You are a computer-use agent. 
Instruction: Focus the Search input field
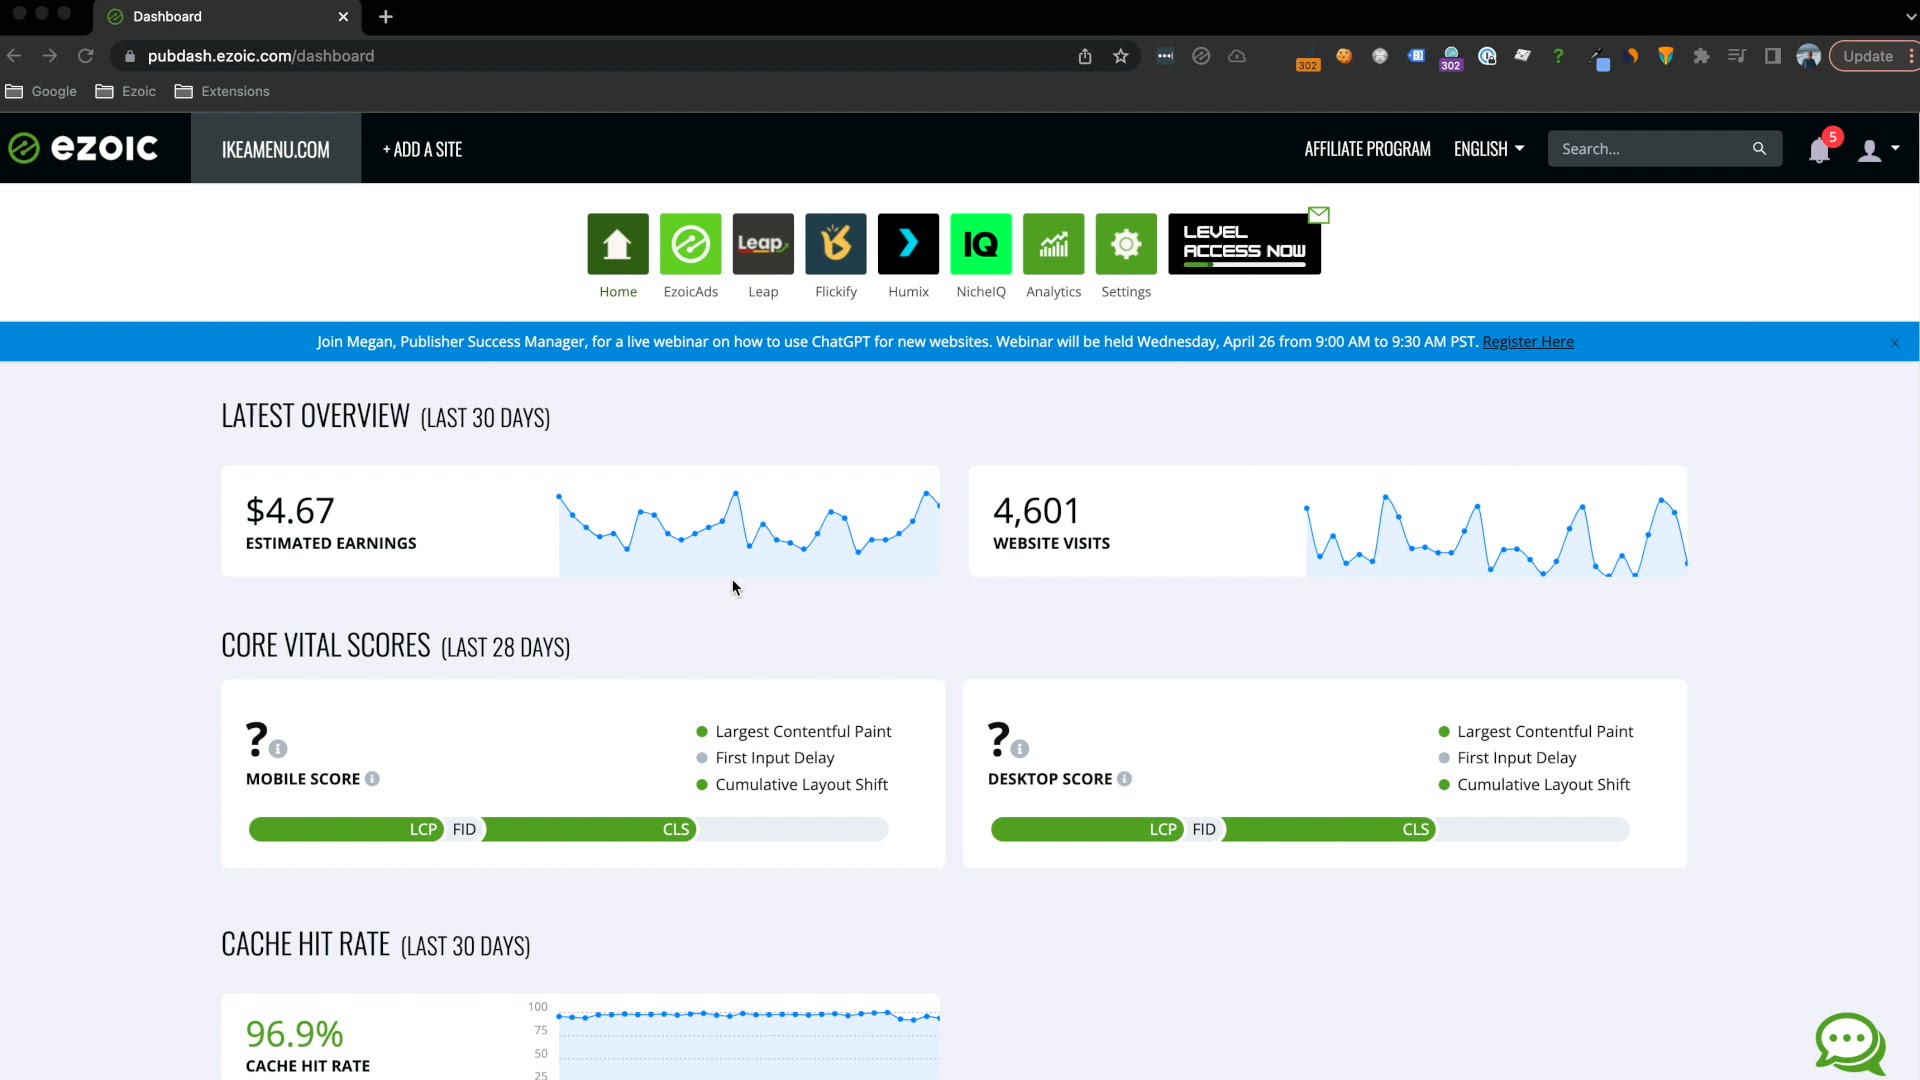[x=1650, y=149]
